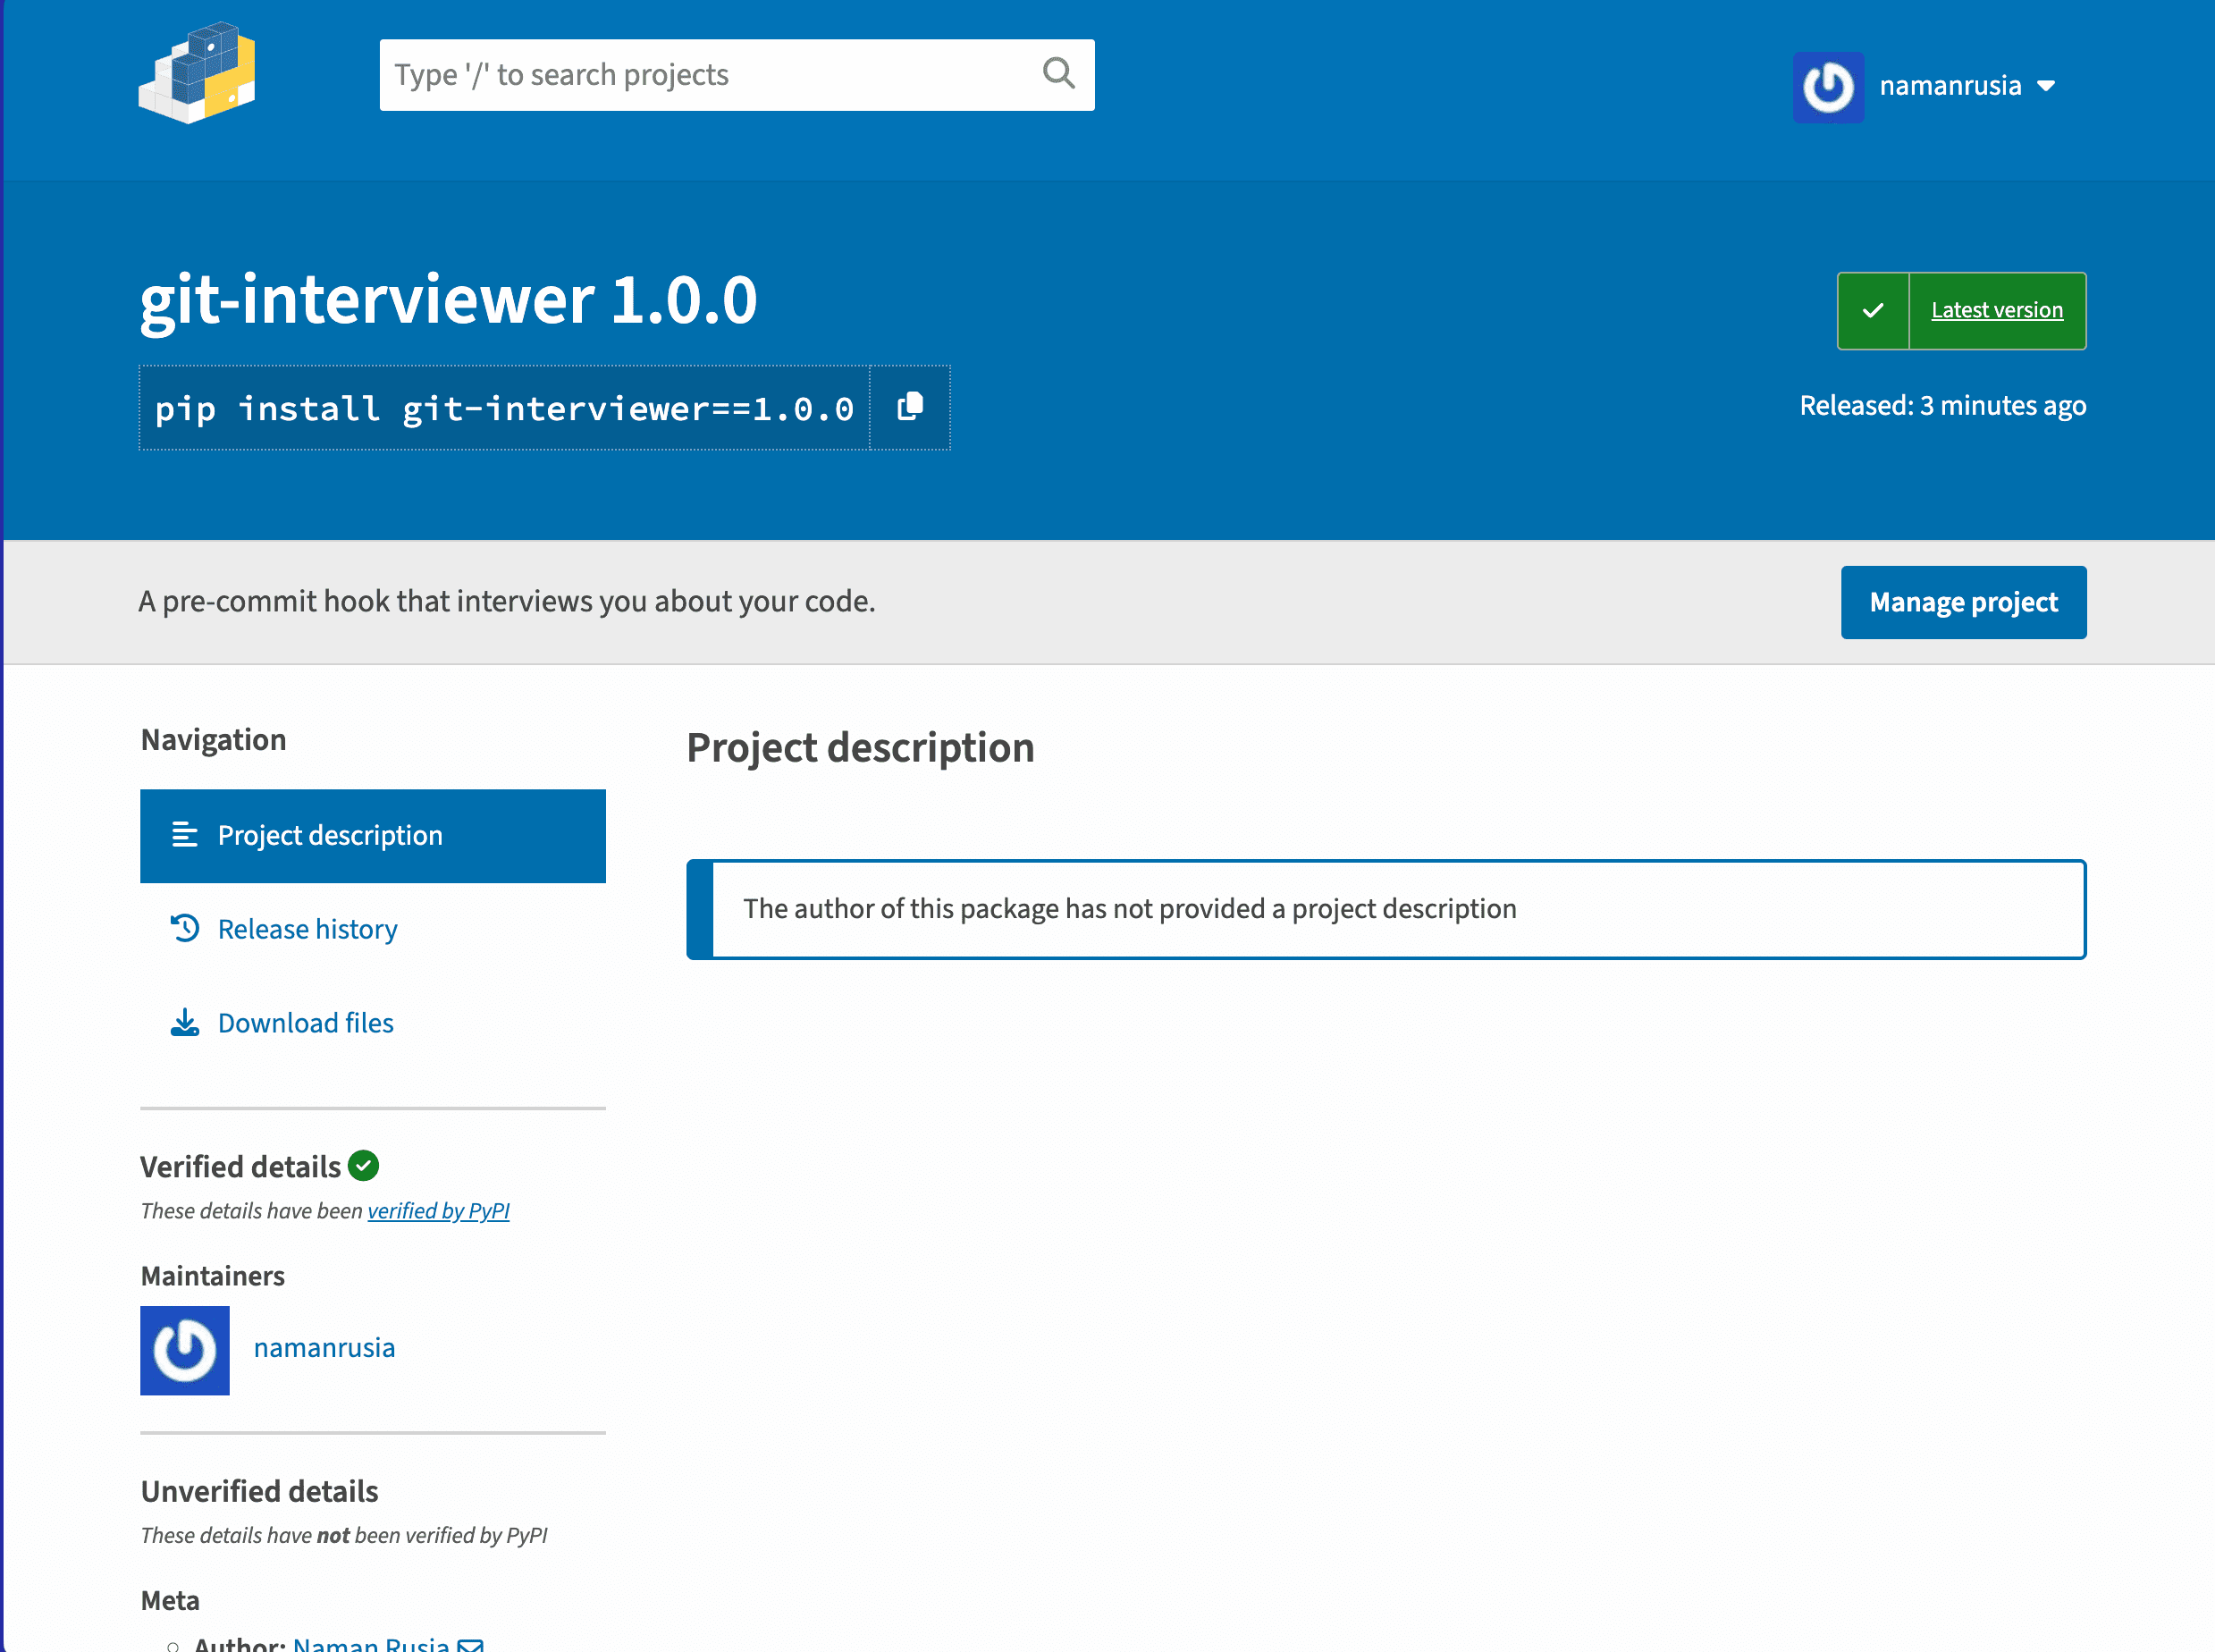Open the namanrusia maintainer profile link

click(324, 1347)
